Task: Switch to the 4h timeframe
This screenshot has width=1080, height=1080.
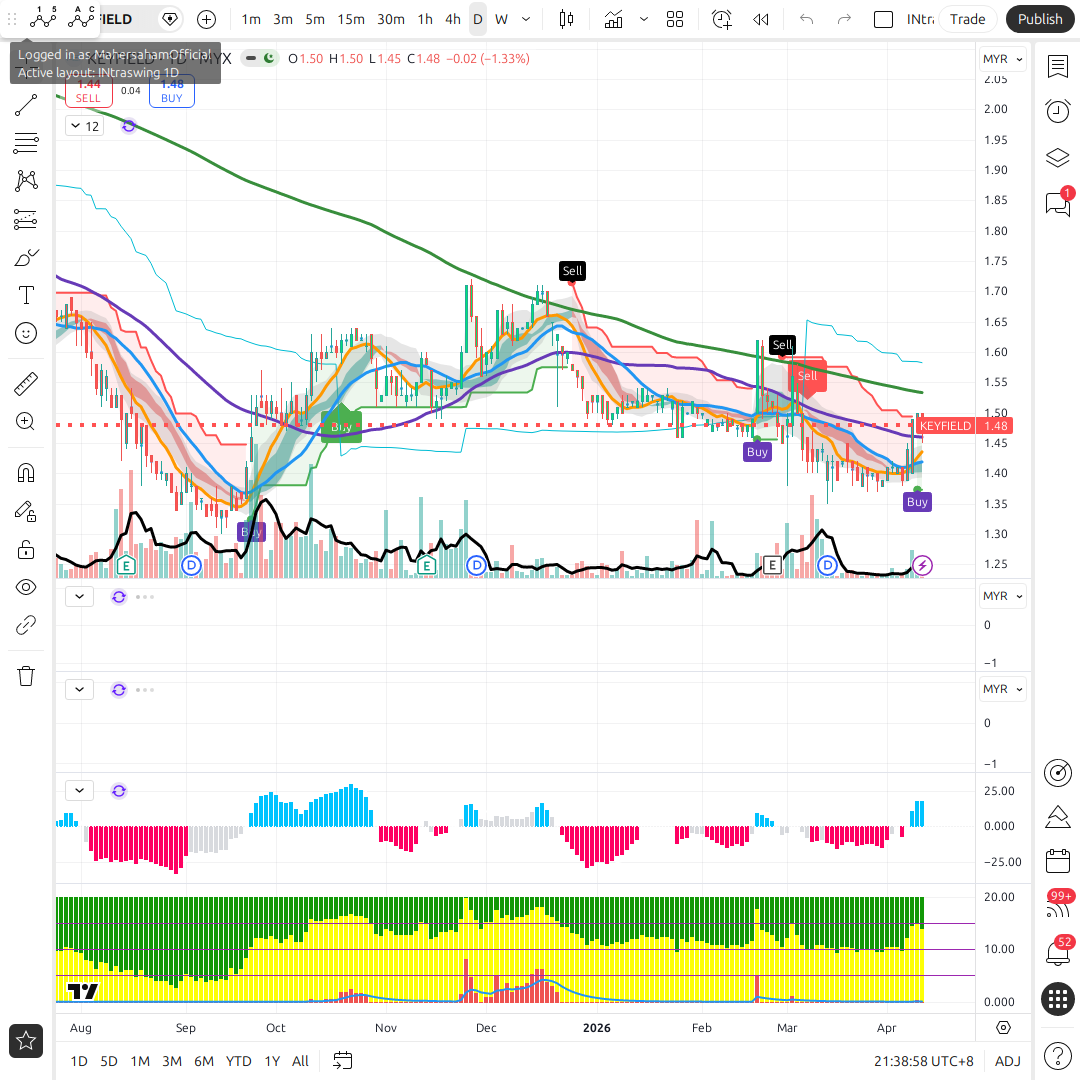Action: pyautogui.click(x=453, y=19)
